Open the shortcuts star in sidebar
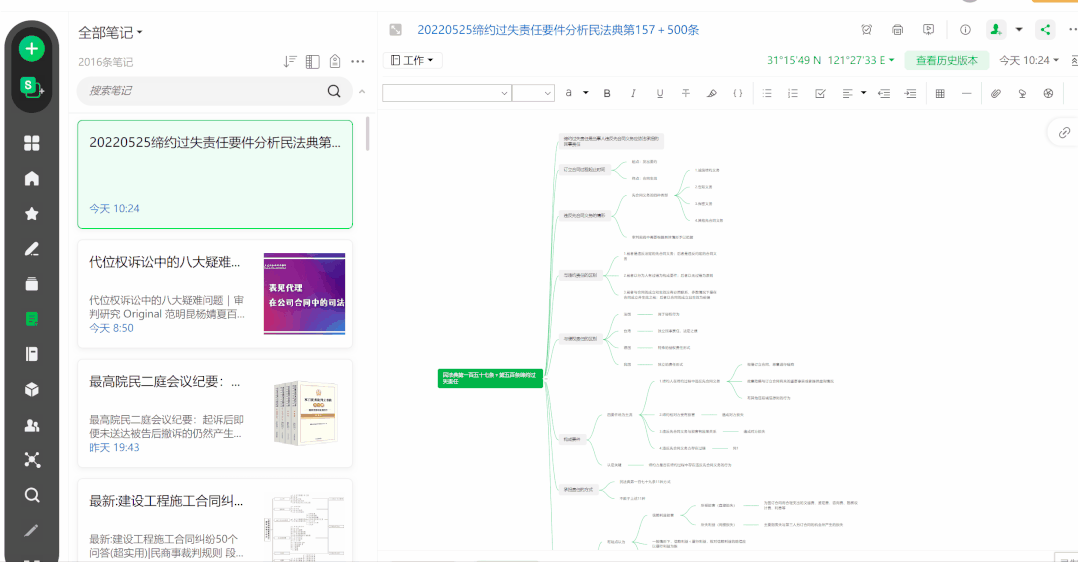Viewport: 1078px width, 562px height. 32,214
